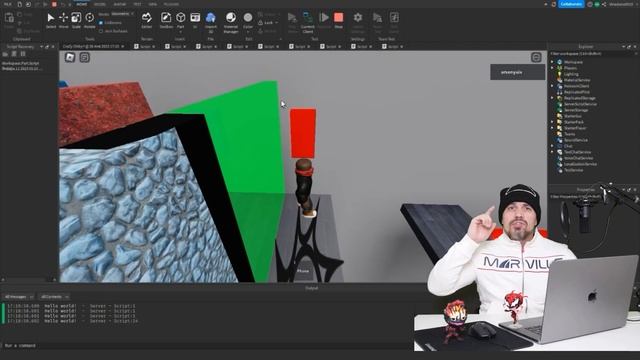
Task: Open the Part type dropdown arrow
Action: [180, 32]
